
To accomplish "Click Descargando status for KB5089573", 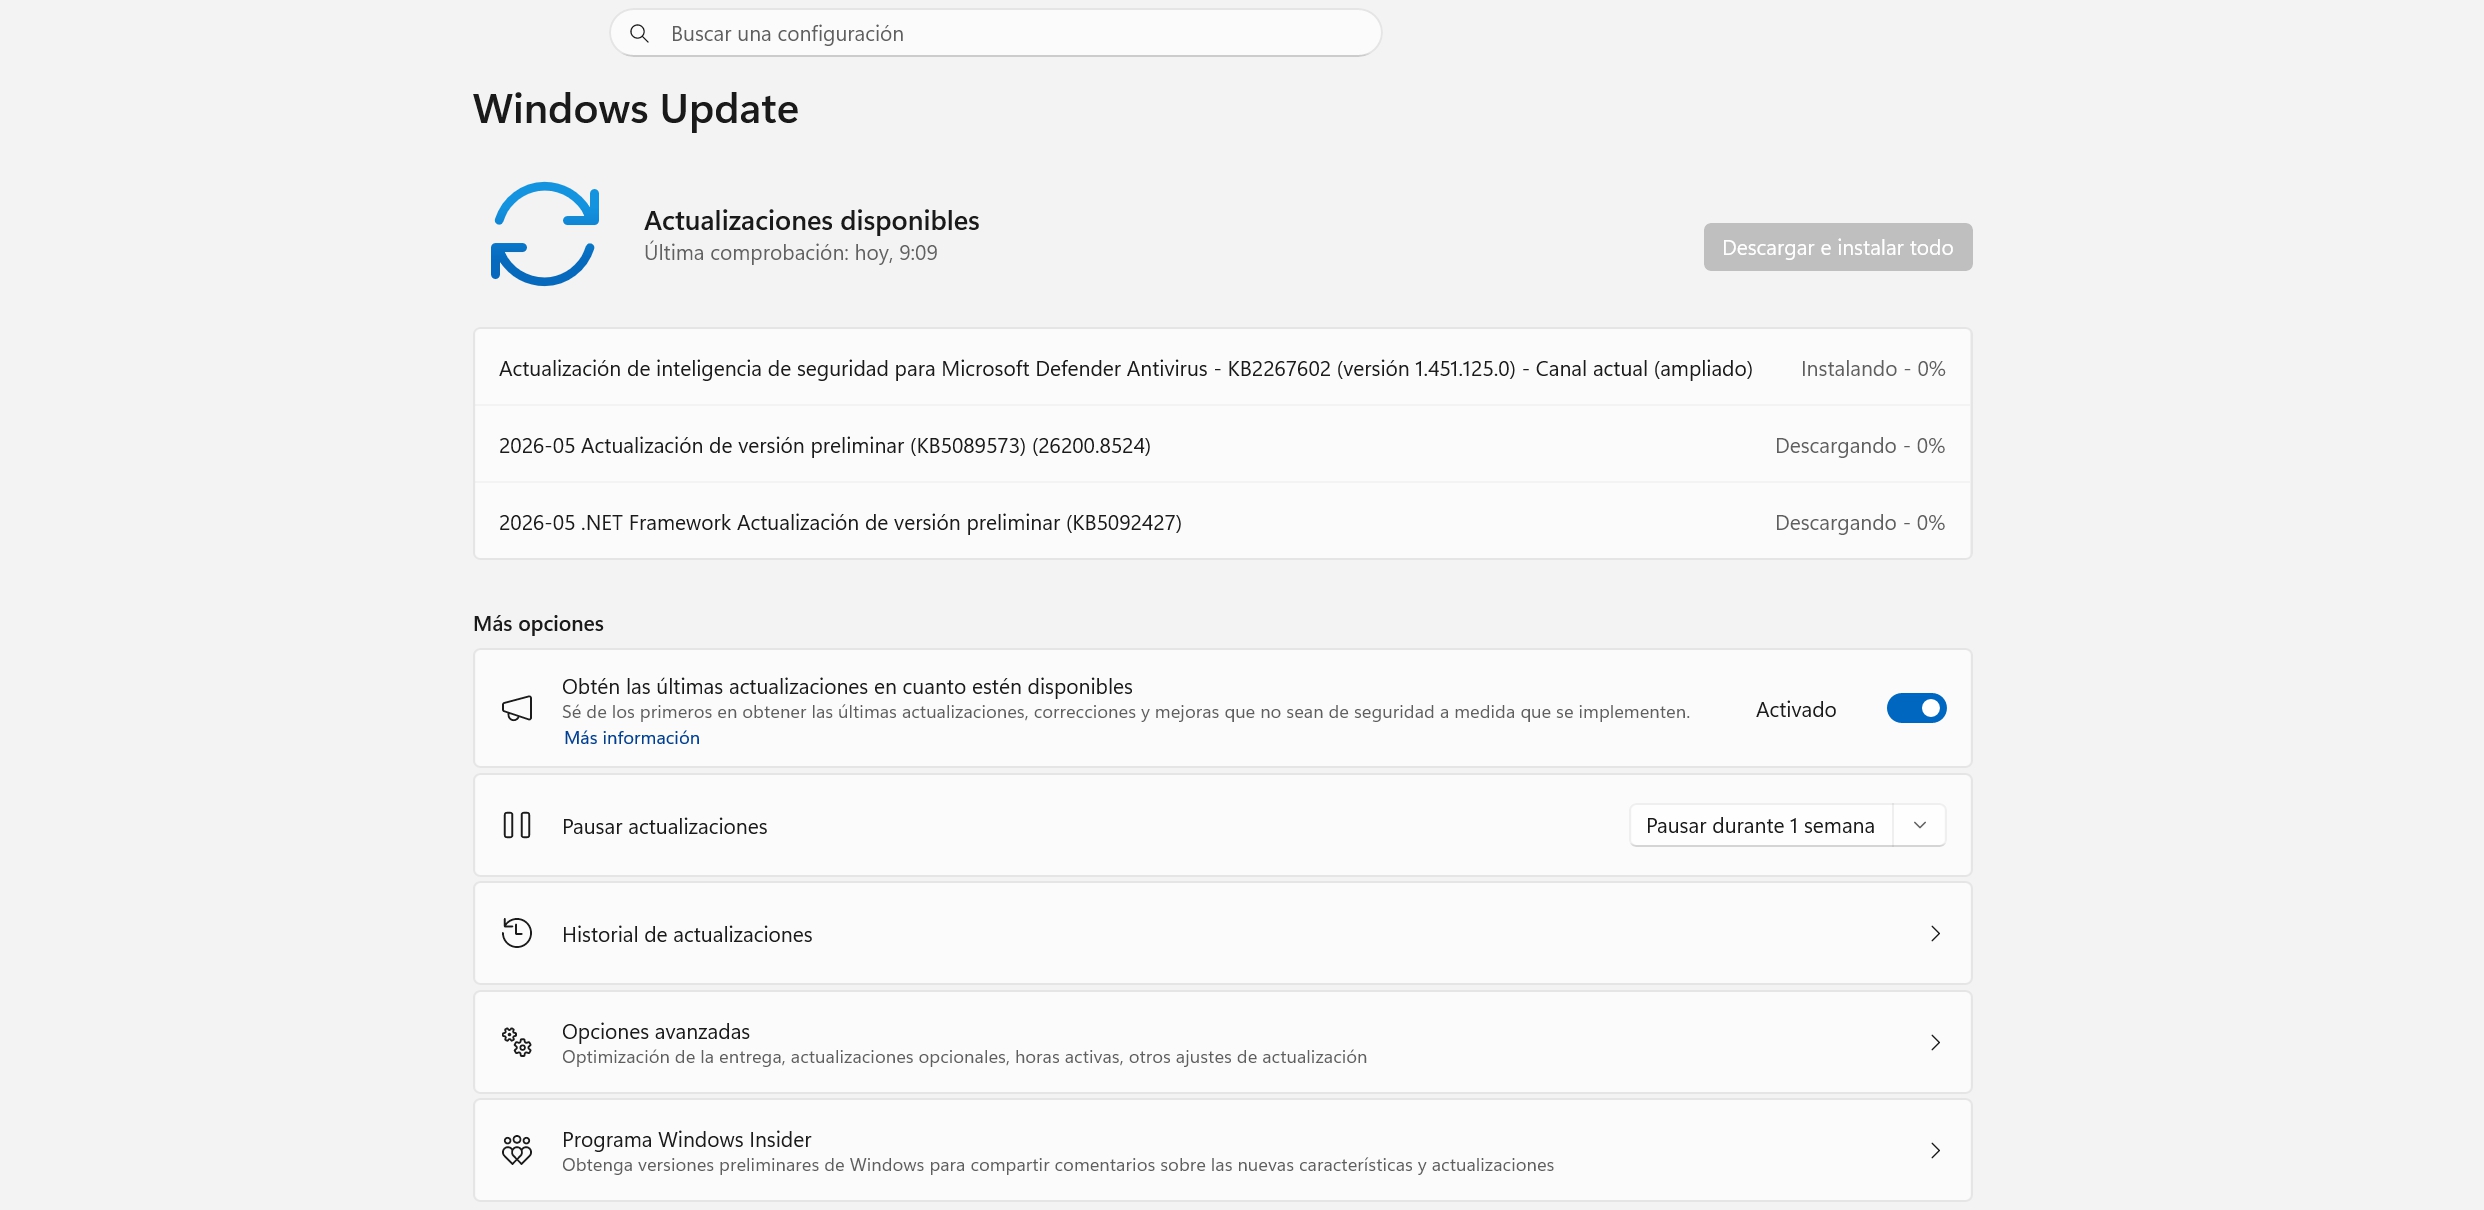I will click(1860, 446).
